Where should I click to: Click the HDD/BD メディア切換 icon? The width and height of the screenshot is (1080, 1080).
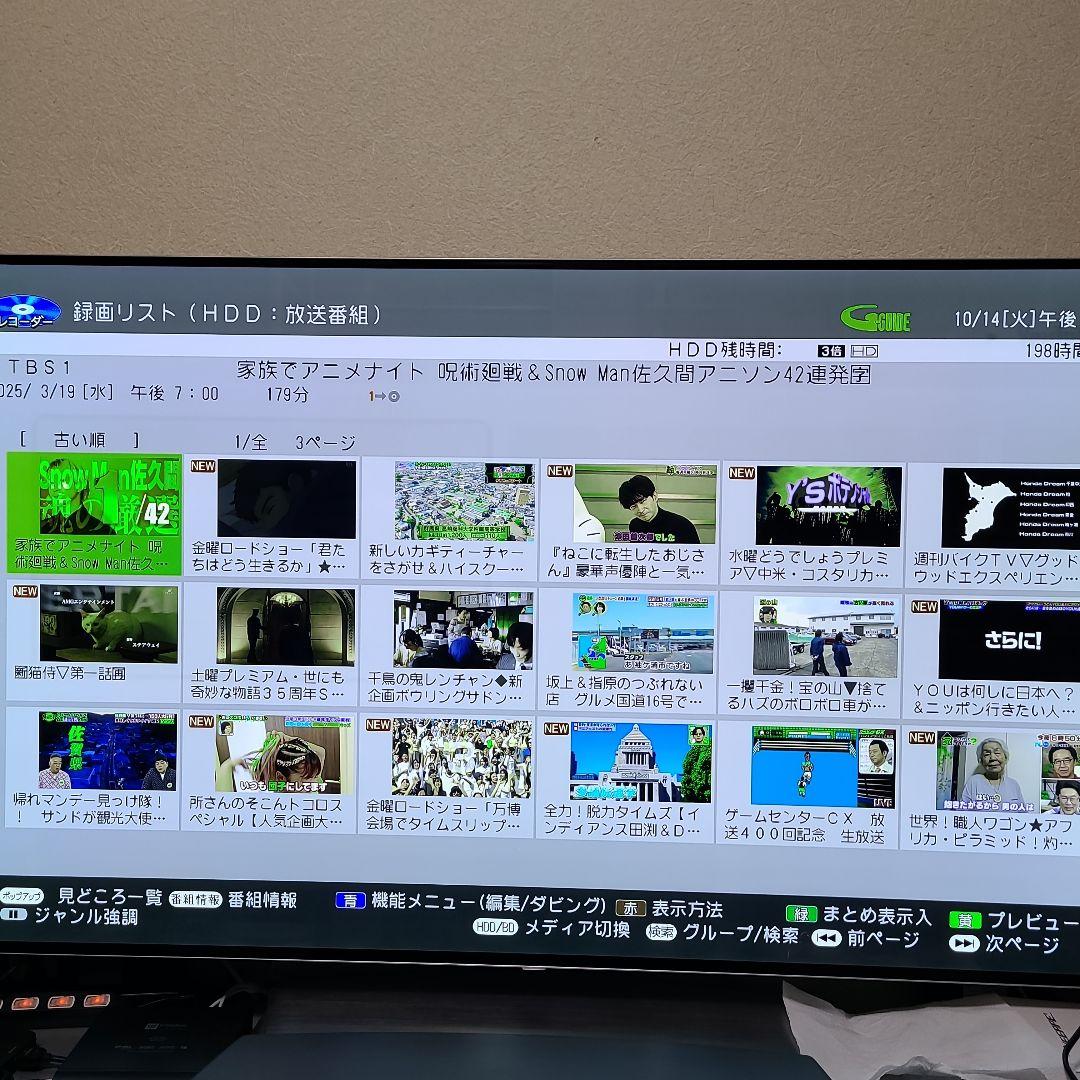pos(495,927)
